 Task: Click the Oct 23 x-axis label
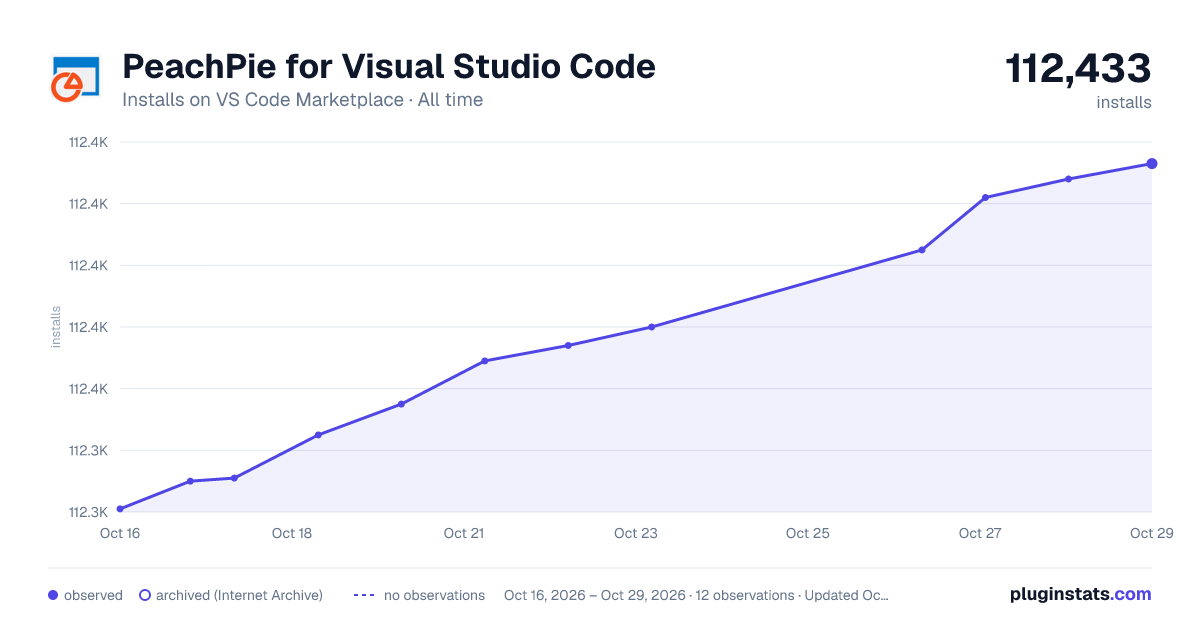636,534
